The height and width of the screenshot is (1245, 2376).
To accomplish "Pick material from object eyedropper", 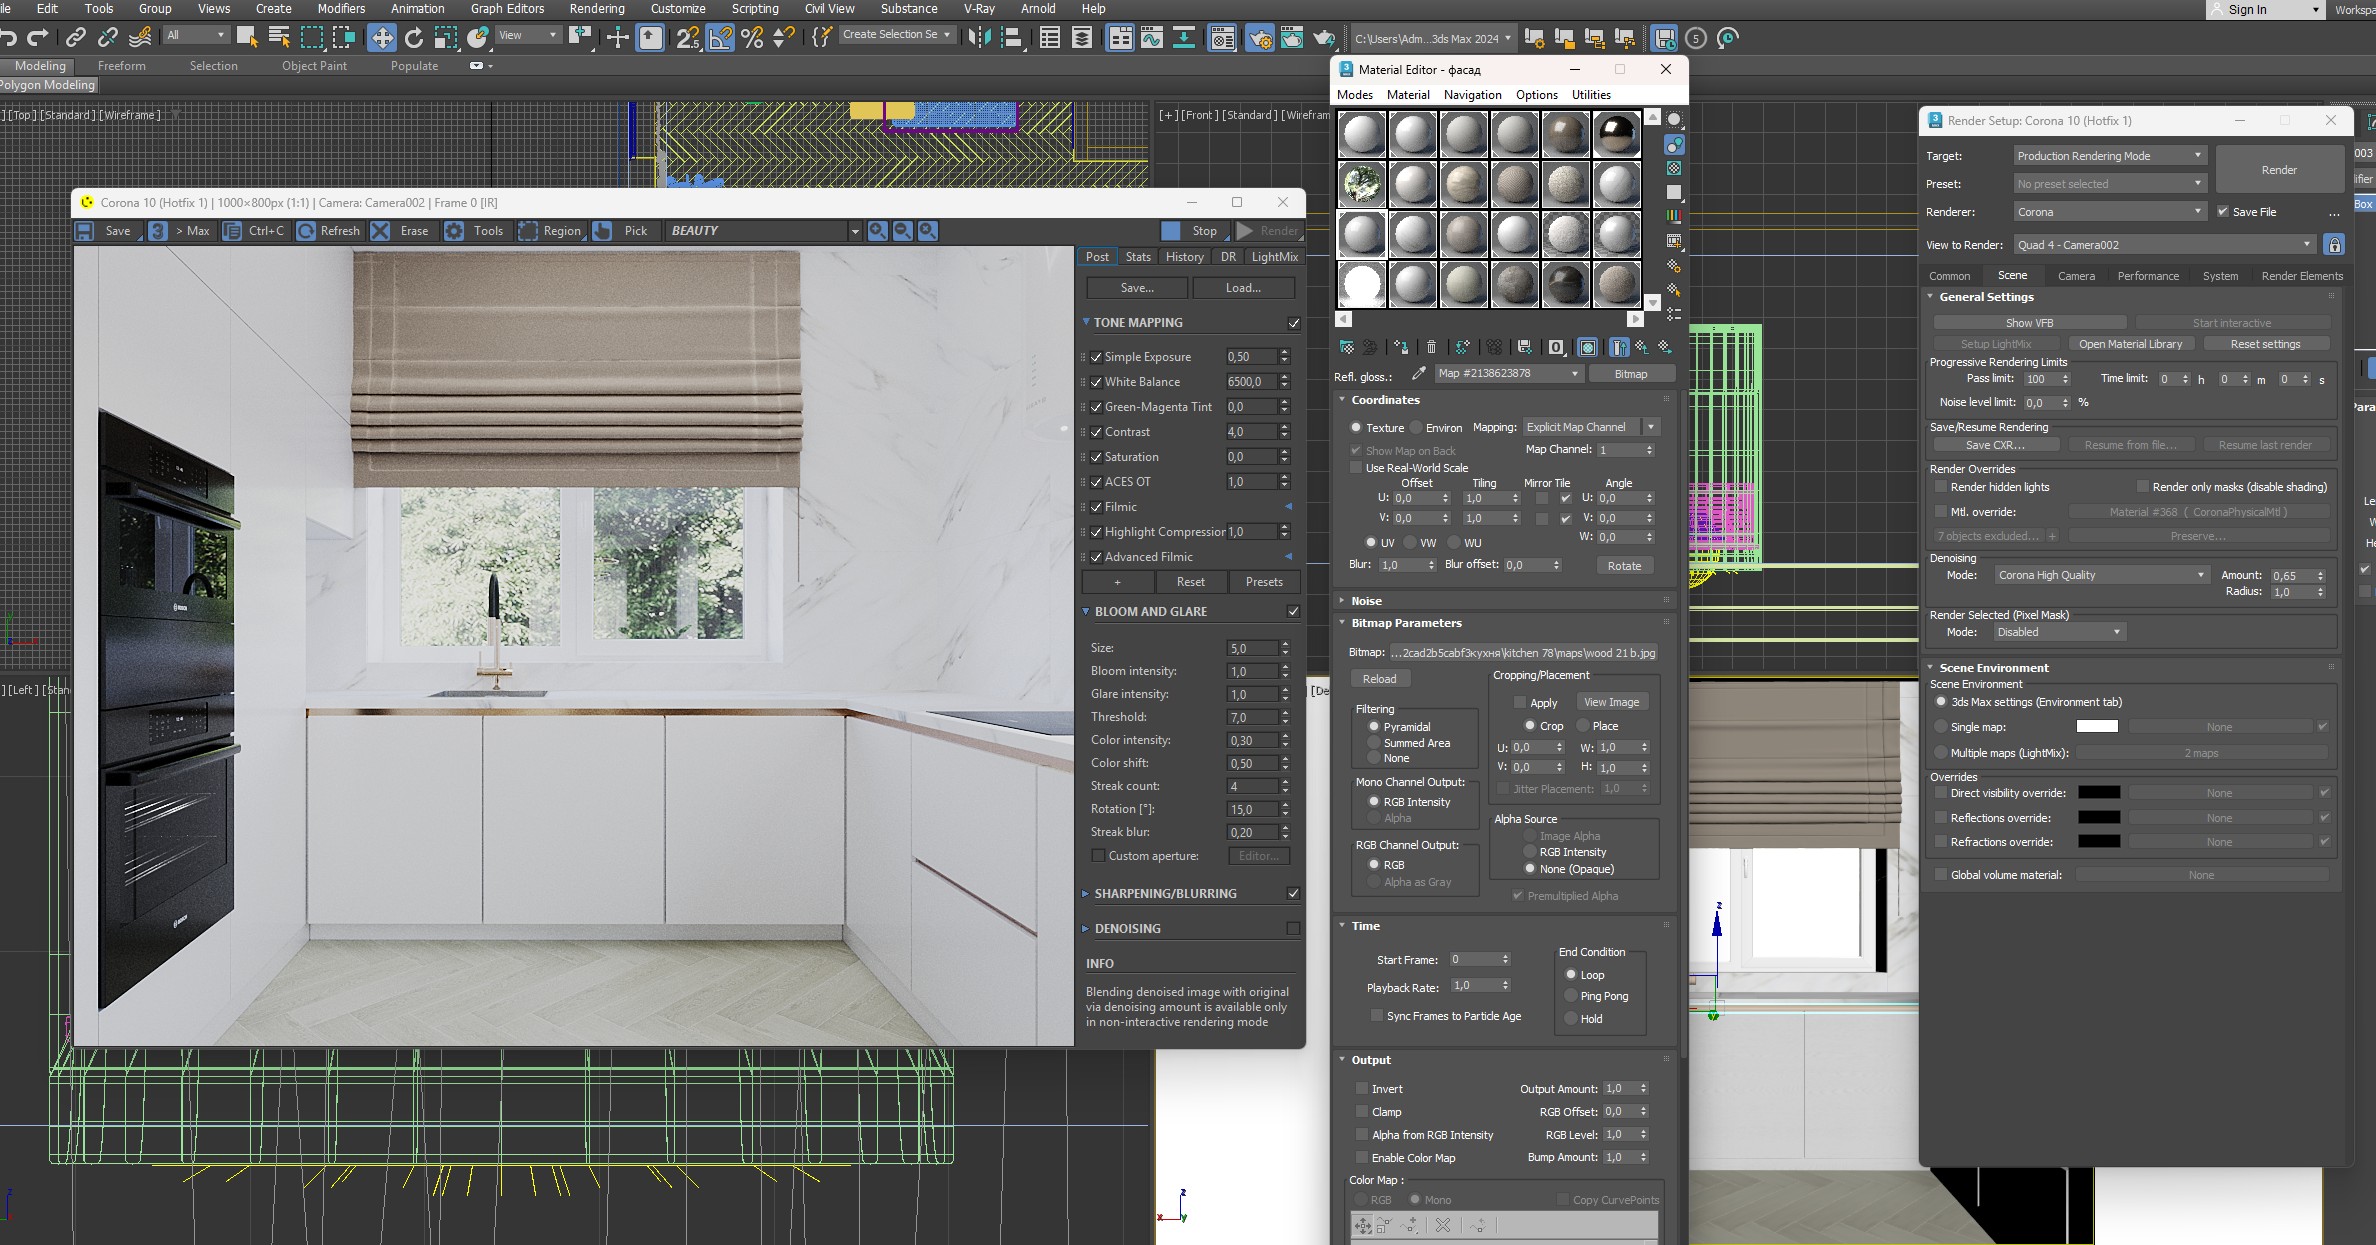I will point(1418,374).
